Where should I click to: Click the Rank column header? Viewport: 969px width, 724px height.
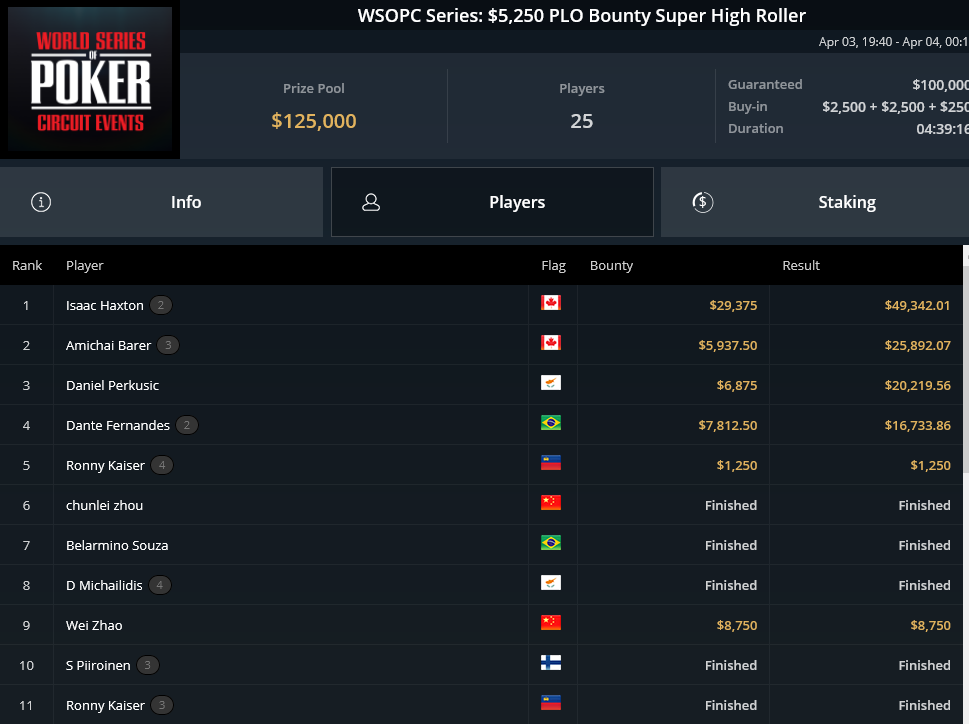click(x=27, y=266)
